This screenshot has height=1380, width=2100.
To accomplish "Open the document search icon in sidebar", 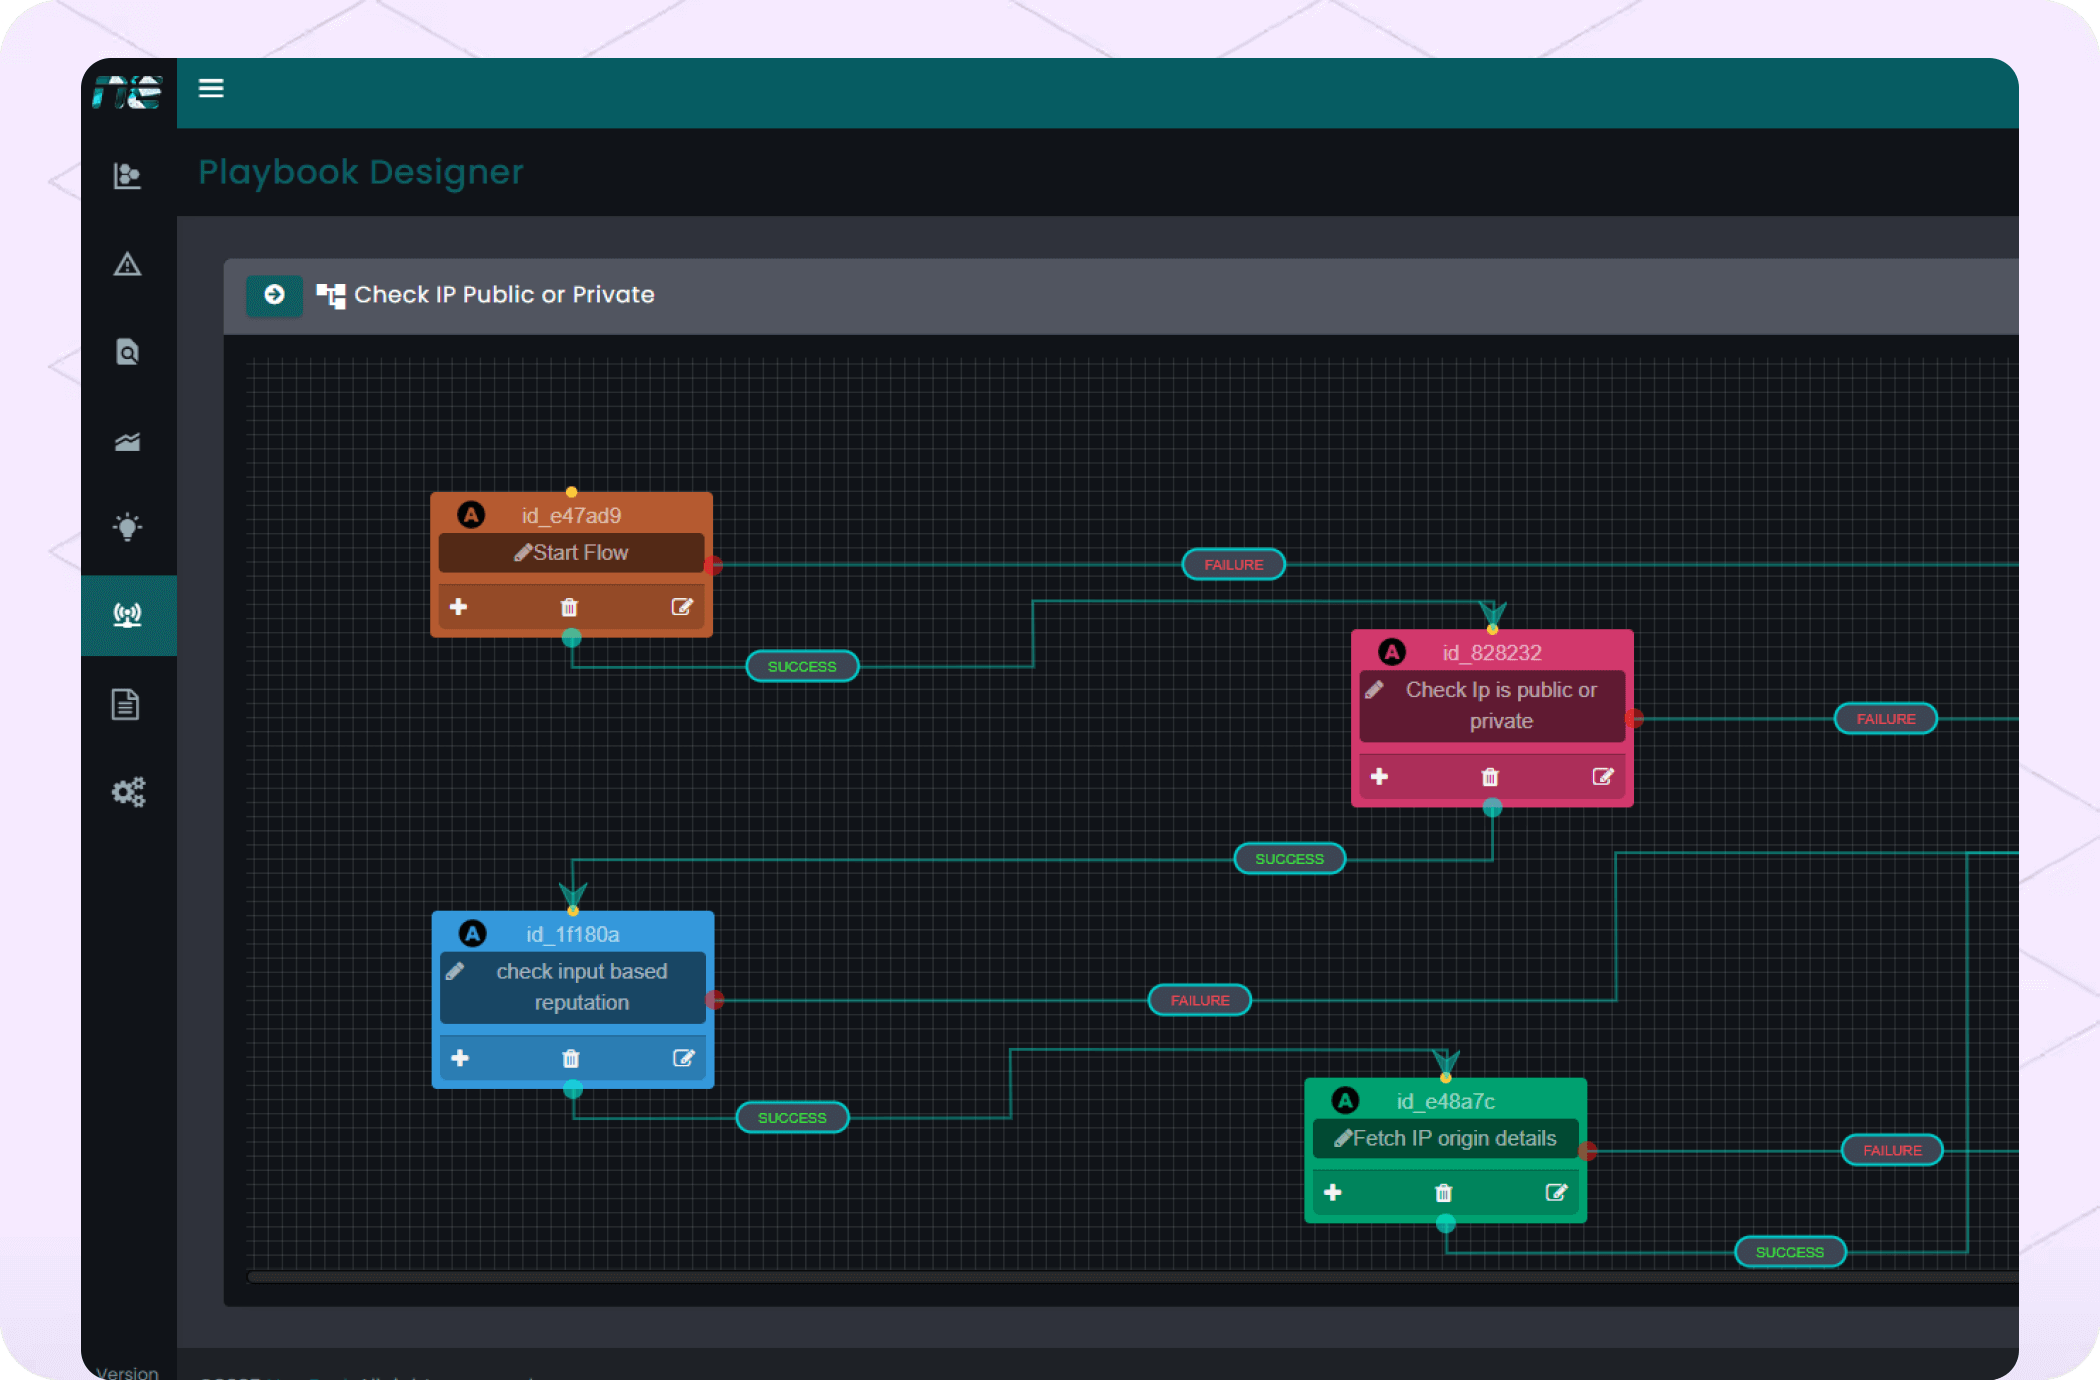I will (127, 352).
